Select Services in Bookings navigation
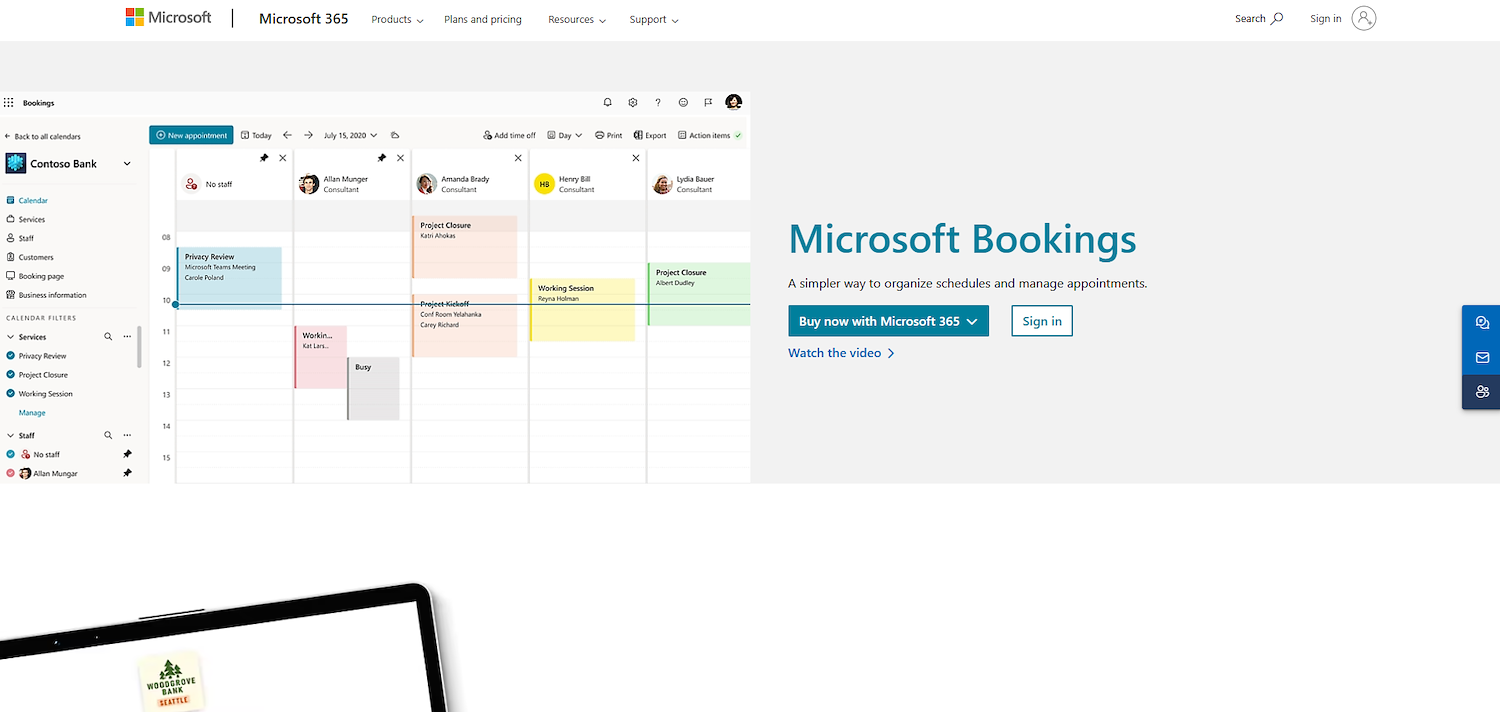Image resolution: width=1500 pixels, height=712 pixels. point(26,219)
